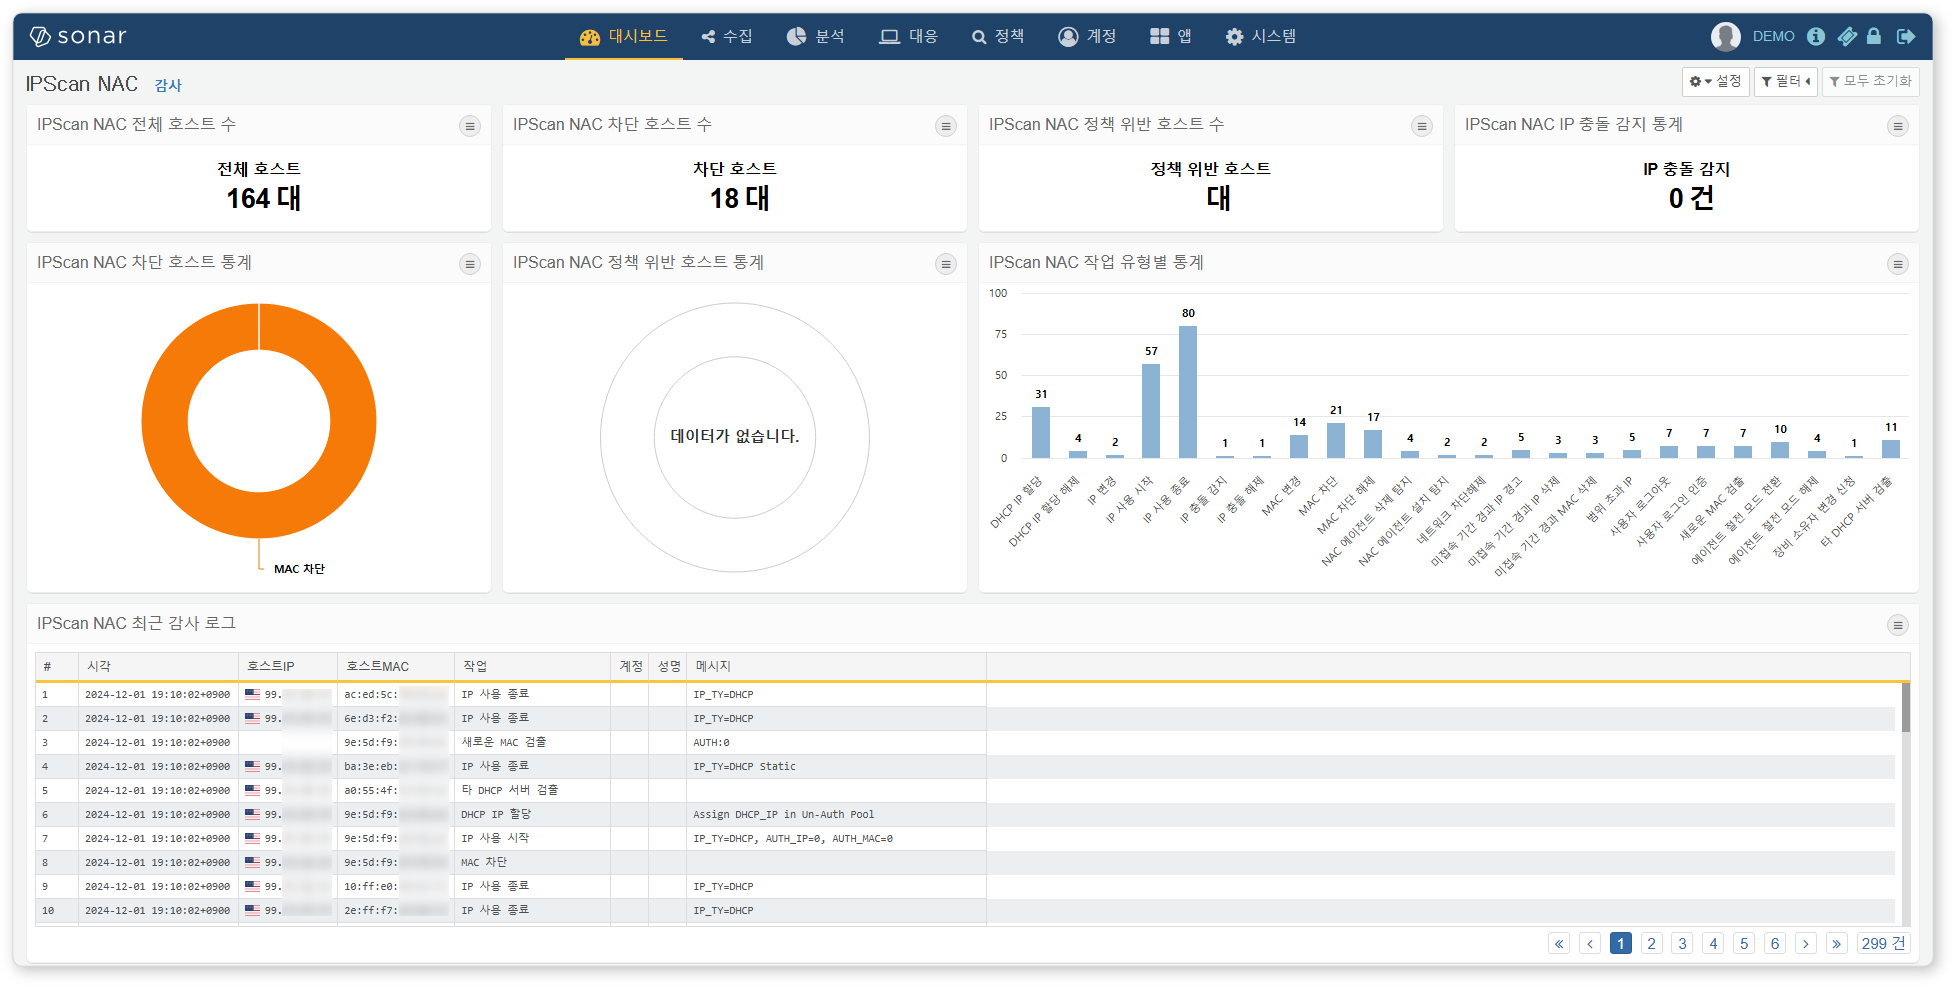Click the IP 사용 종료 bar labeled 80
This screenshot has width=1954, height=987.
click(1188, 392)
